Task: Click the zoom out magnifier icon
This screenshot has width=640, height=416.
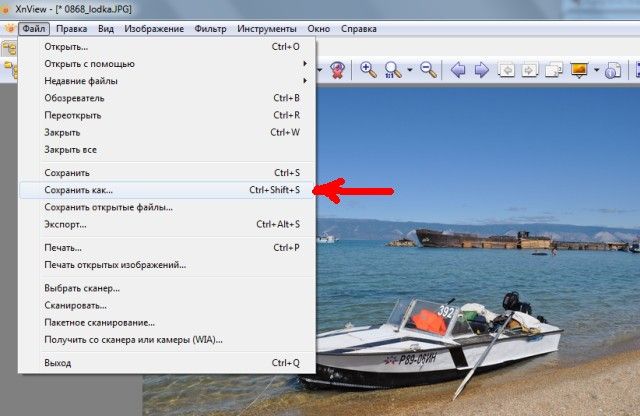Action: [x=428, y=69]
